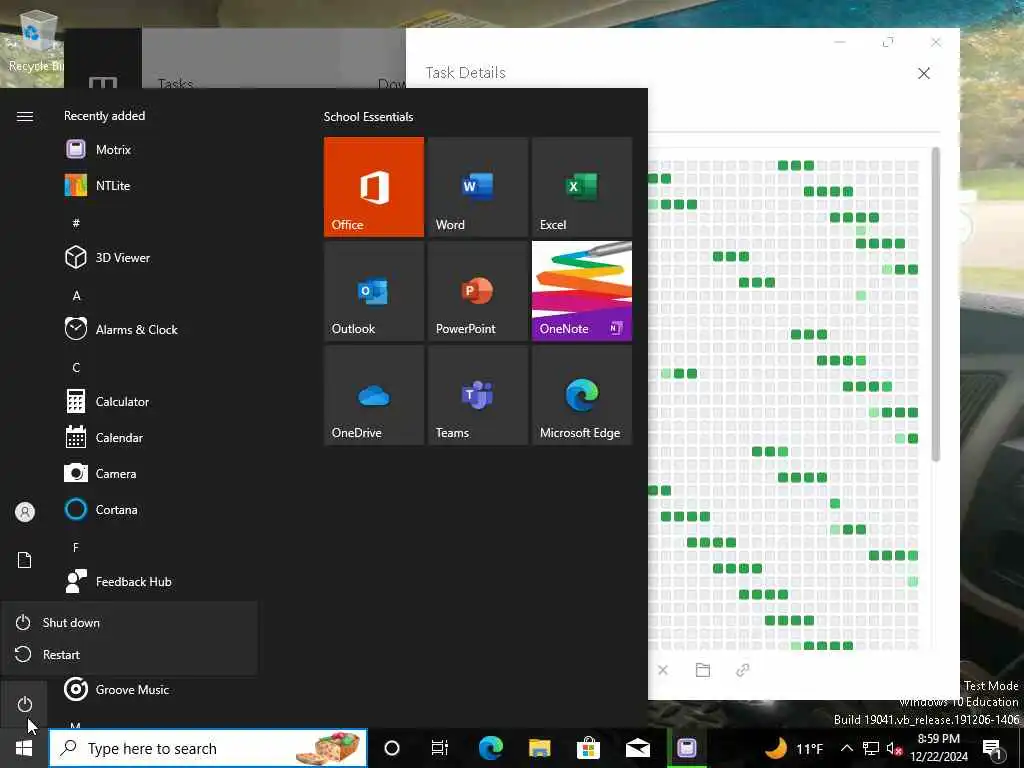Image resolution: width=1024 pixels, height=768 pixels.
Task: Open the Word tile
Action: coord(477,187)
